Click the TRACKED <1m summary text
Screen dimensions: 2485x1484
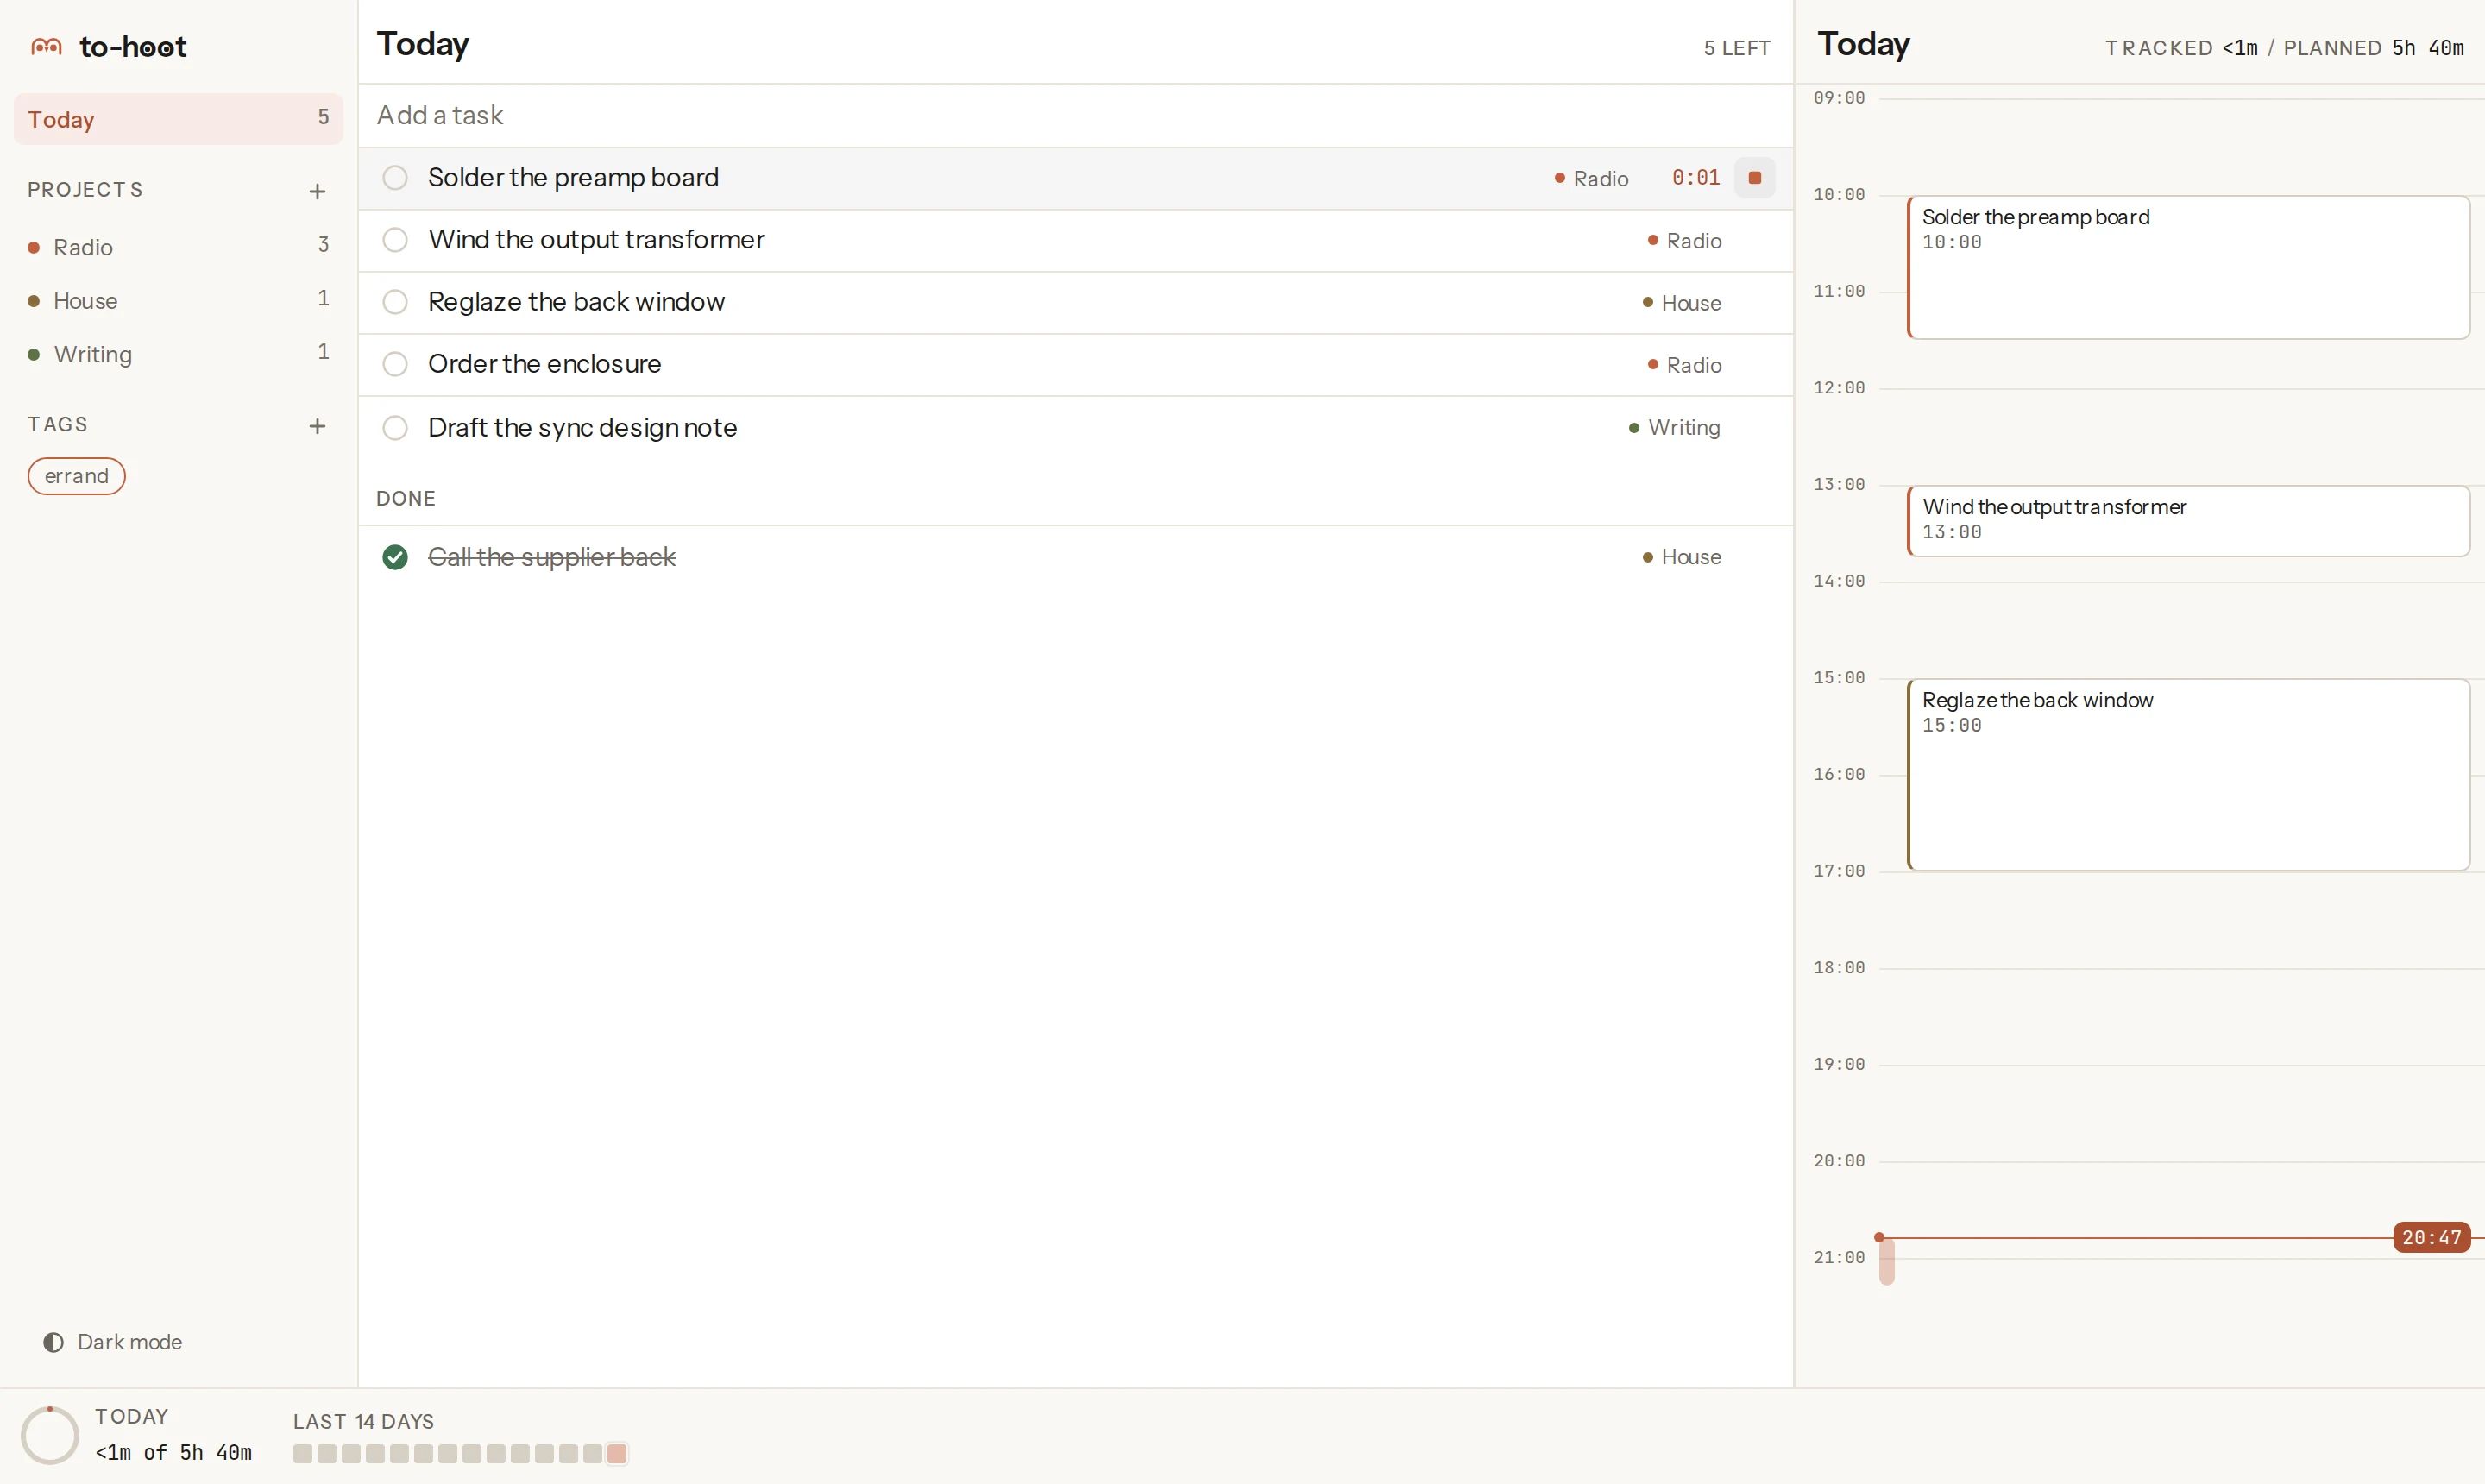[2181, 48]
